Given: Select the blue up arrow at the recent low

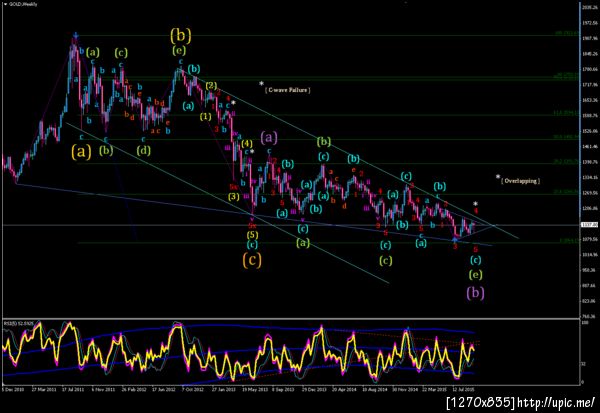Looking at the screenshot, I should [x=455, y=239].
